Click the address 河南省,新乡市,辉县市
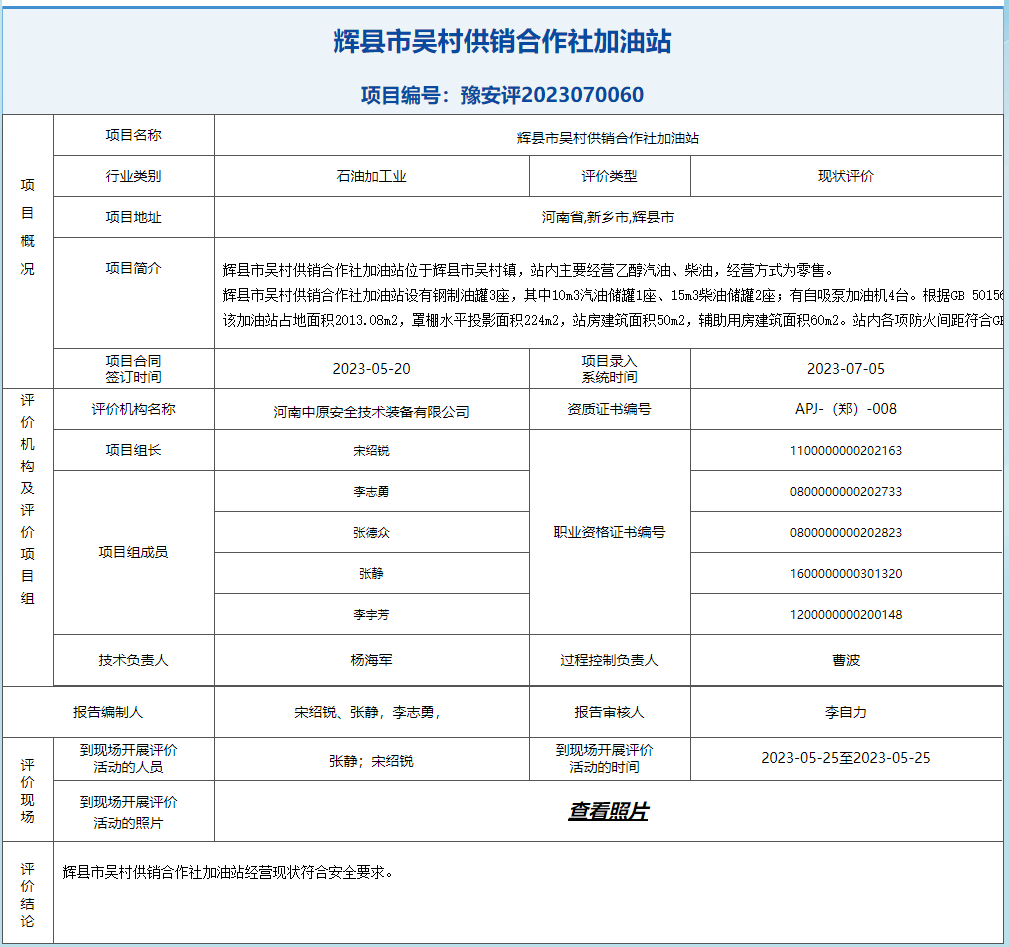 click(x=608, y=217)
